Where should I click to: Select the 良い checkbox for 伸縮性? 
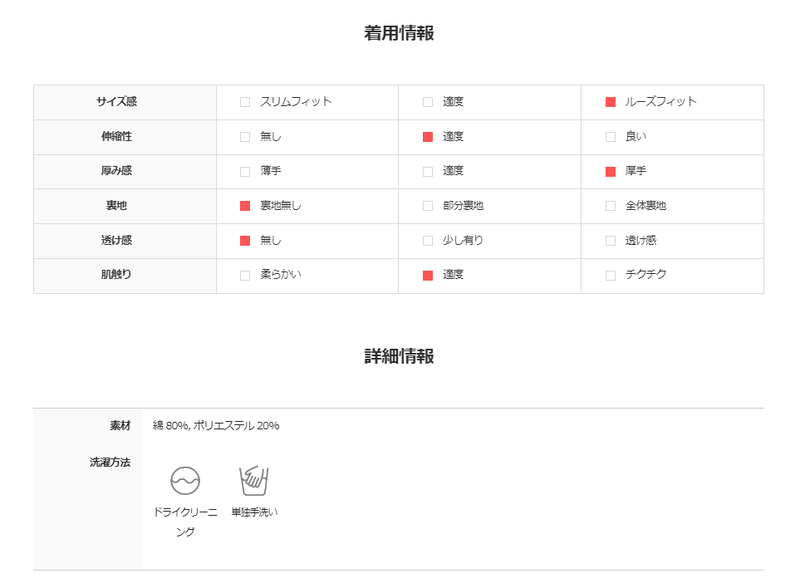(x=610, y=137)
